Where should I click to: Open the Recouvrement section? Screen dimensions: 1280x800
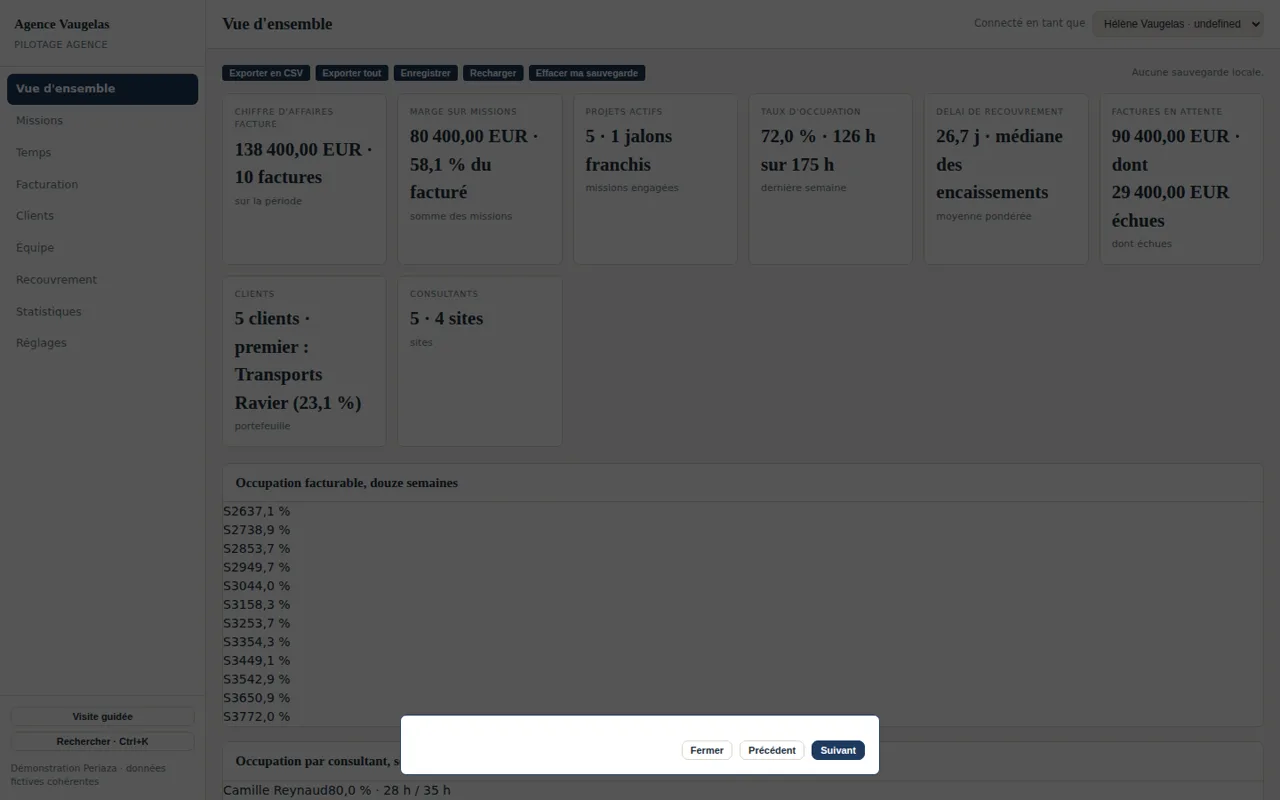[x=102, y=280]
